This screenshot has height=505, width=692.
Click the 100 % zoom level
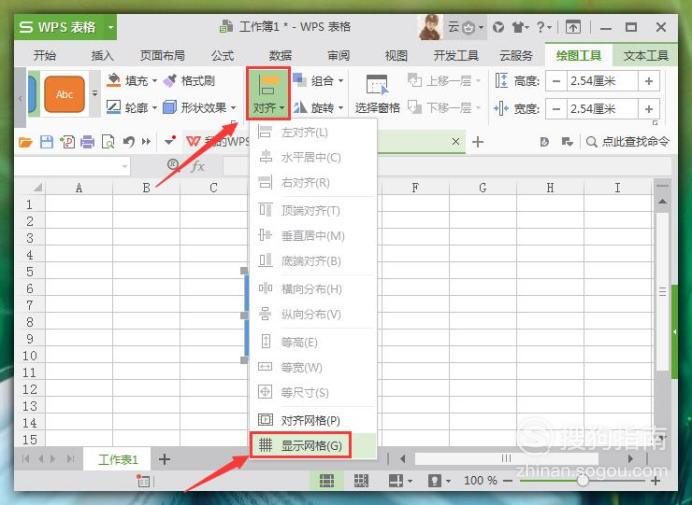click(x=480, y=481)
